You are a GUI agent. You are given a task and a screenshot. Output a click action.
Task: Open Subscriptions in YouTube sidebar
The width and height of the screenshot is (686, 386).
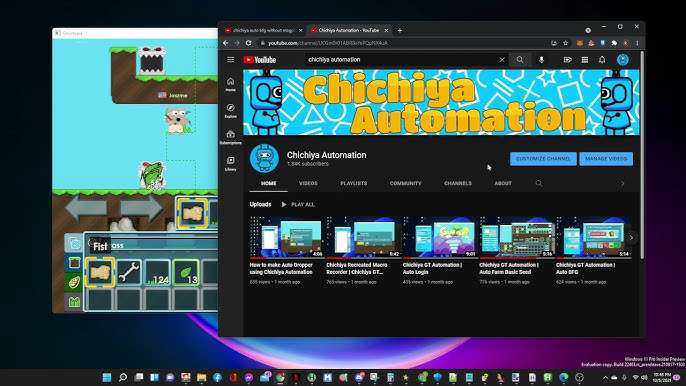(231, 137)
